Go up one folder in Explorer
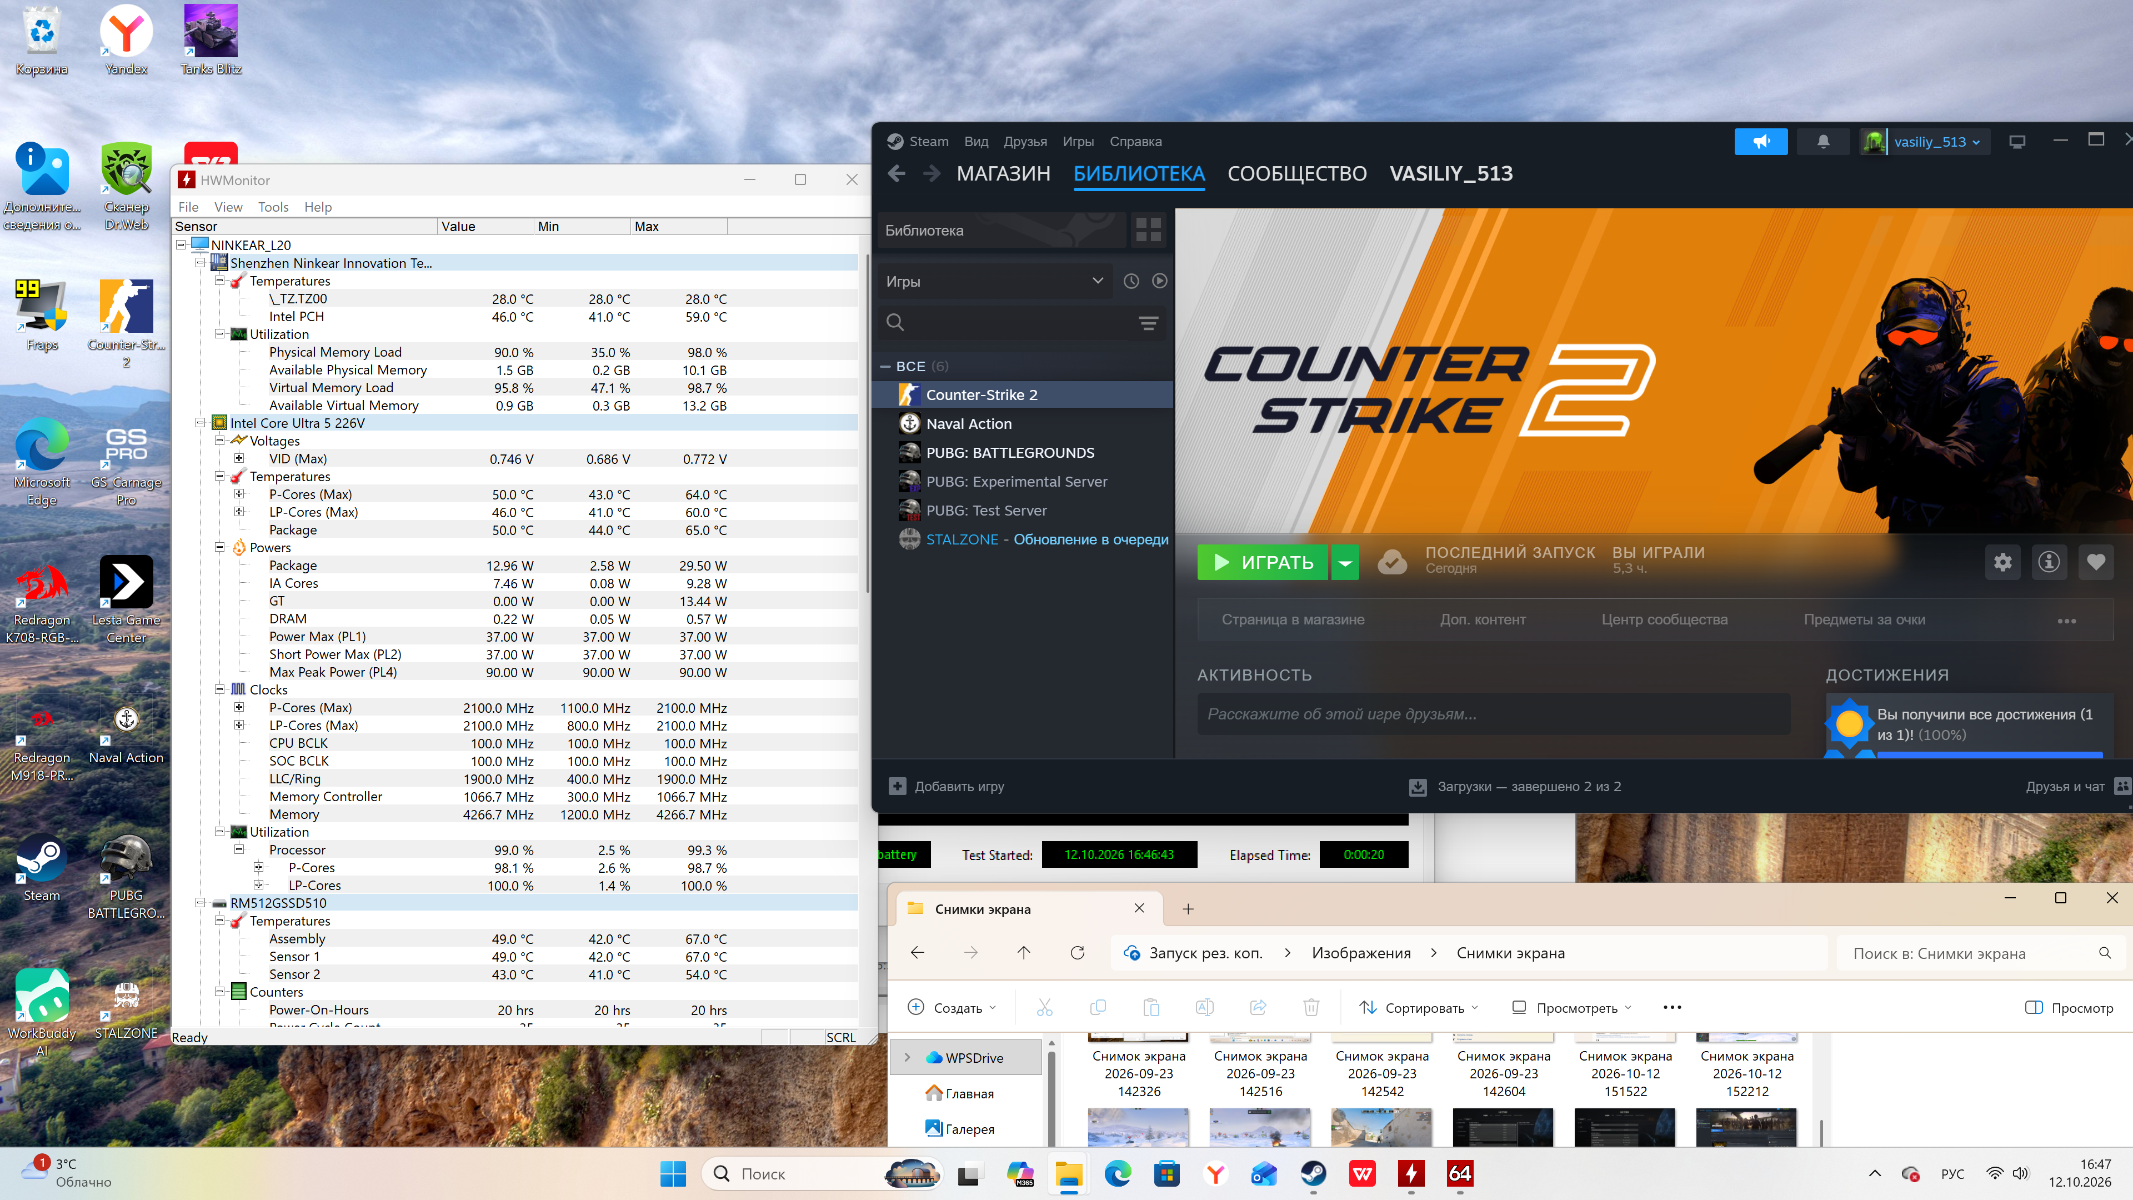The image size is (2133, 1200). pyautogui.click(x=1024, y=953)
